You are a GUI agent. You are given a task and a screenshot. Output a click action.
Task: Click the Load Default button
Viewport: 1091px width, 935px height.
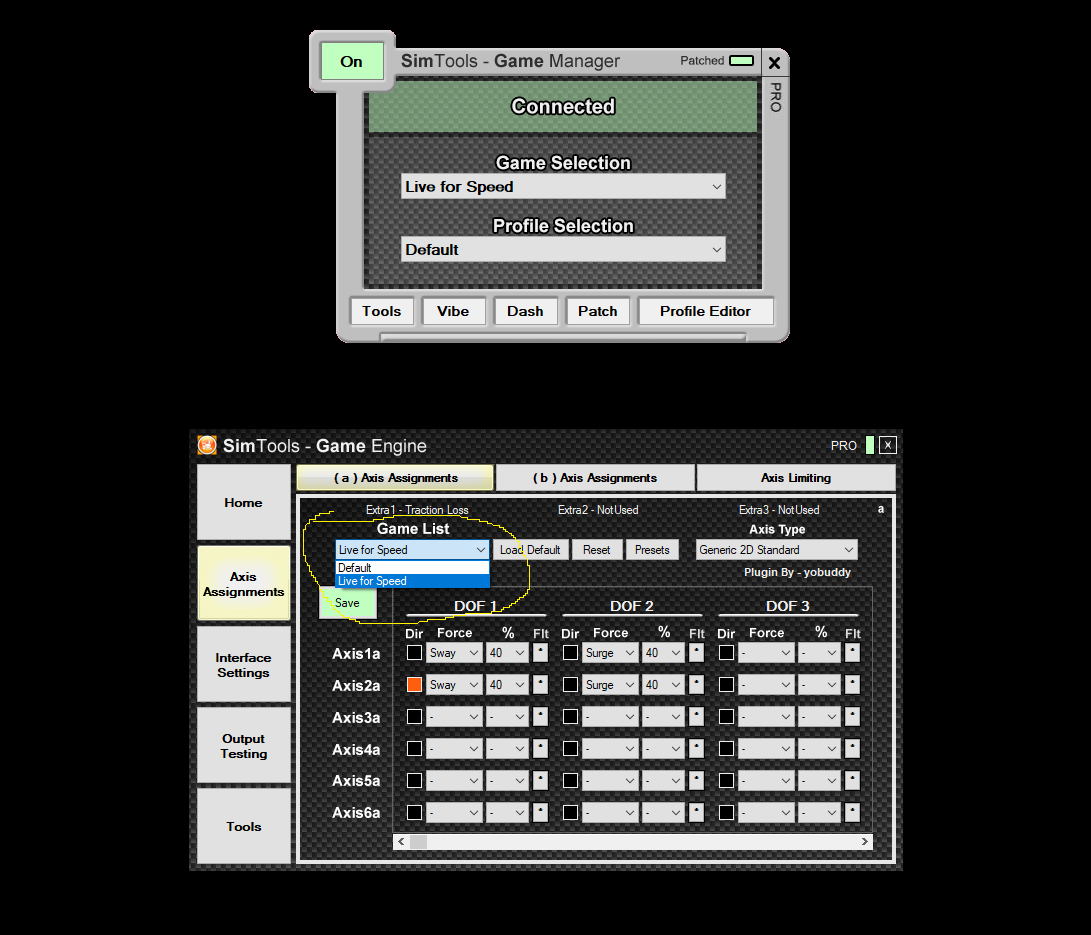coord(530,550)
